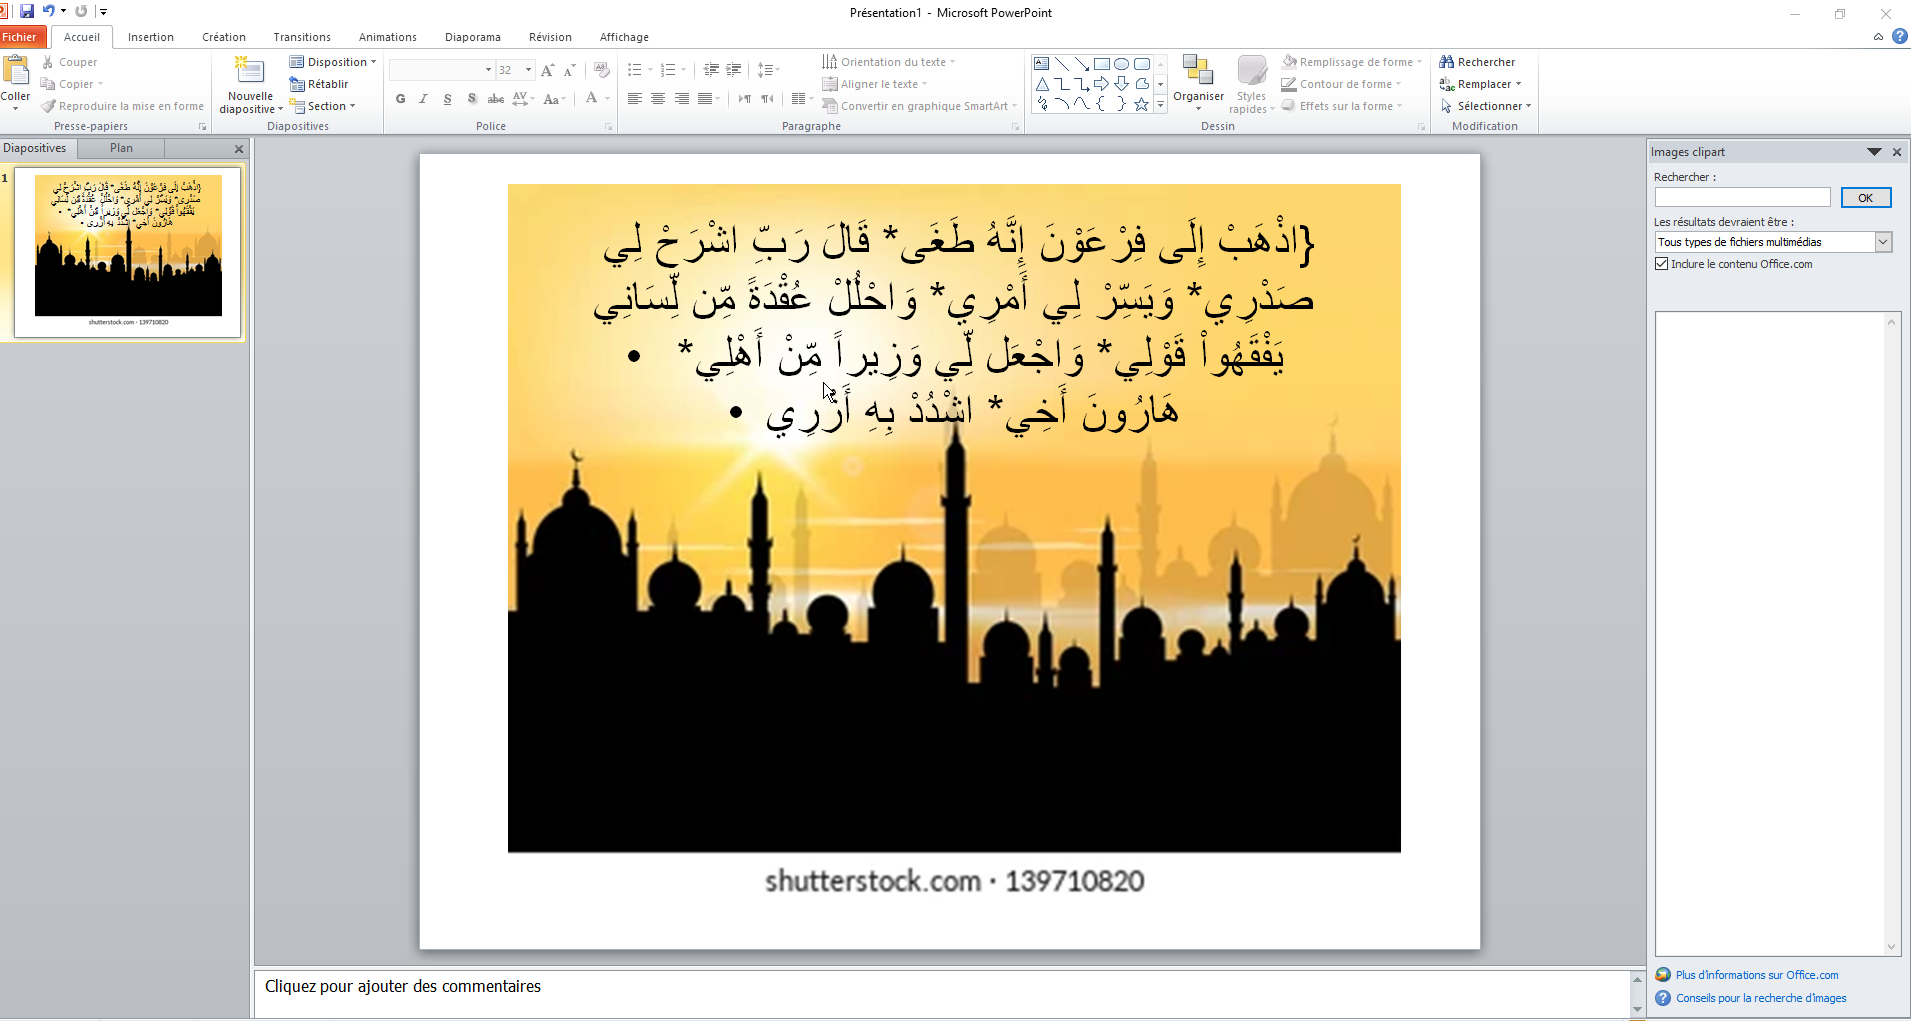This screenshot has height=1021, width=1911.
Task: Expand Disposition layout dropdown
Action: click(333, 62)
